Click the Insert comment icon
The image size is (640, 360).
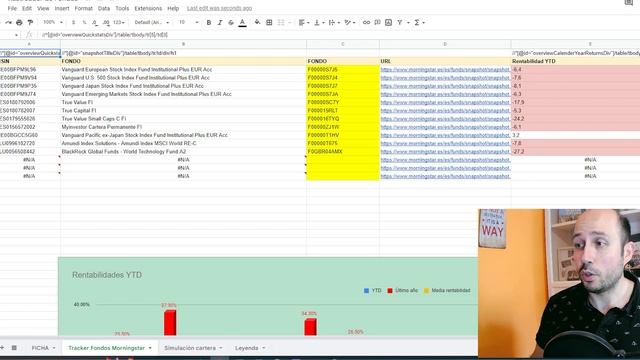(x=378, y=22)
